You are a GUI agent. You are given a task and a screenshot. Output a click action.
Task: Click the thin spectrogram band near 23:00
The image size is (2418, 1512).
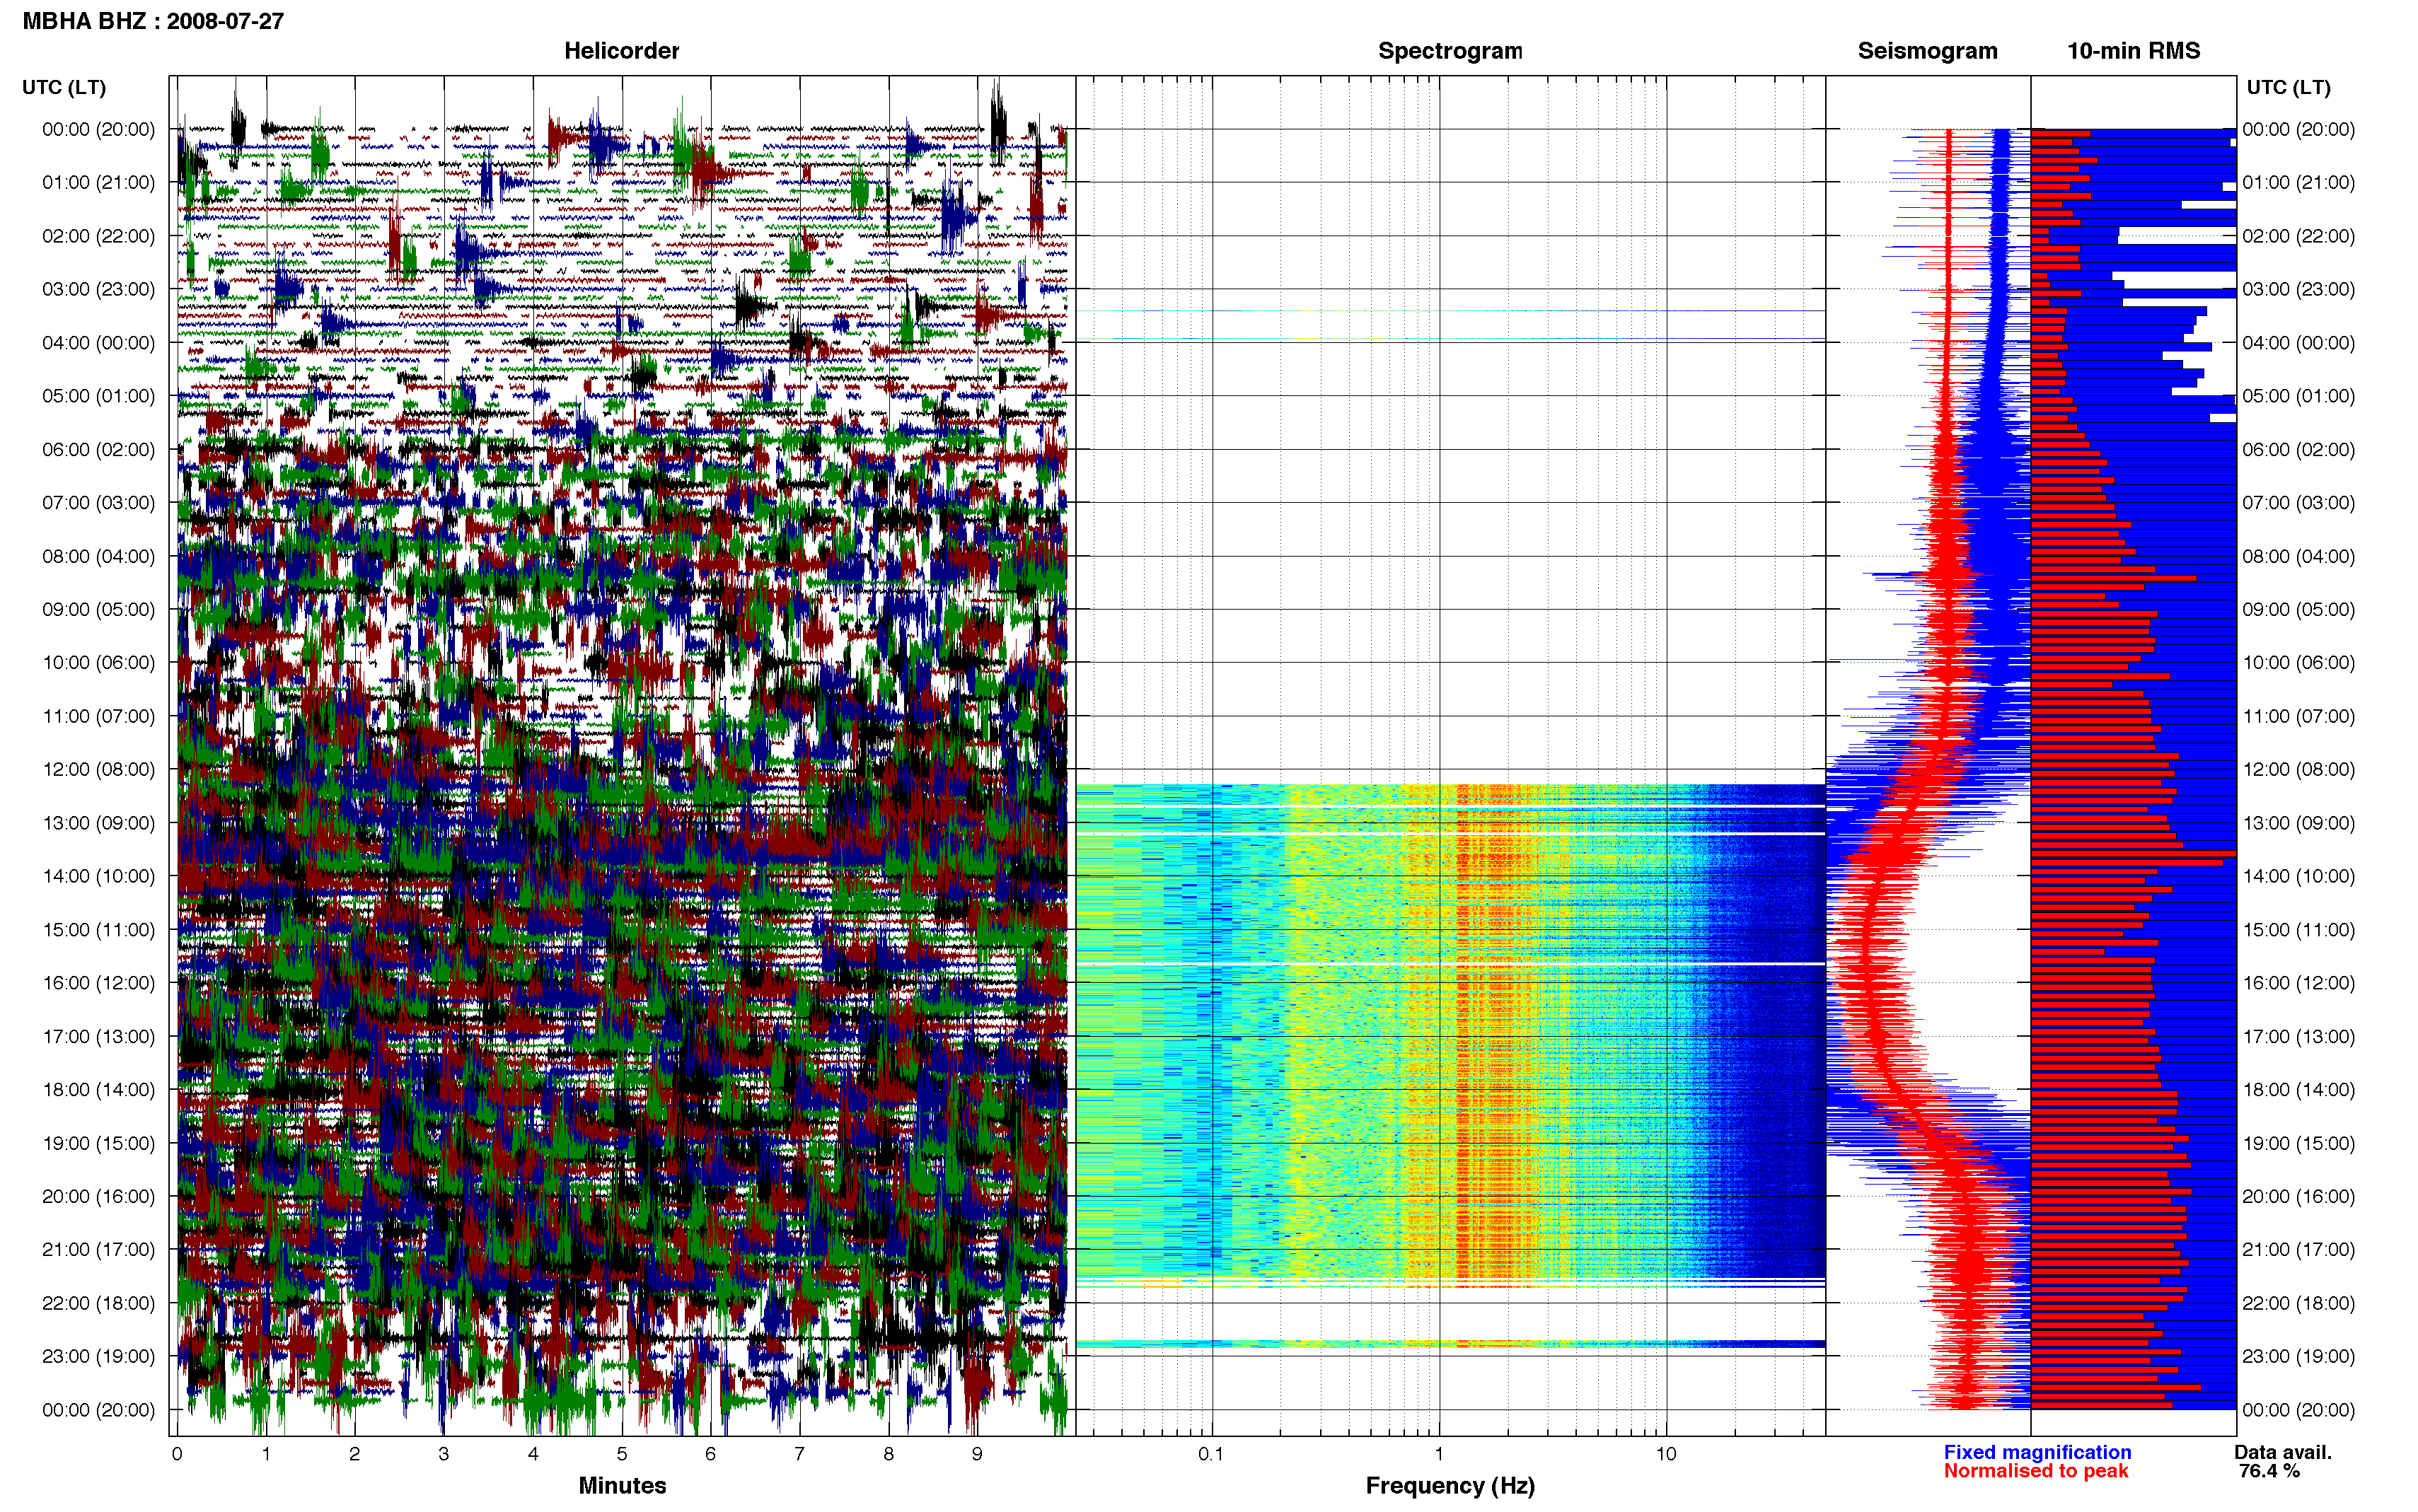pyautogui.click(x=1450, y=1343)
